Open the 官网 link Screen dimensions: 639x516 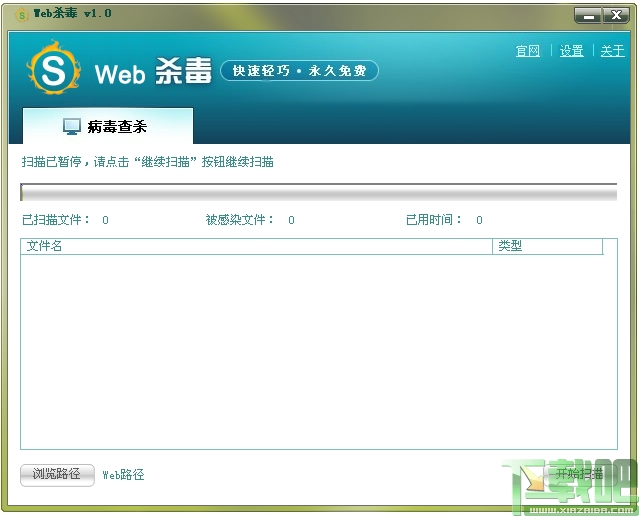[x=528, y=51]
